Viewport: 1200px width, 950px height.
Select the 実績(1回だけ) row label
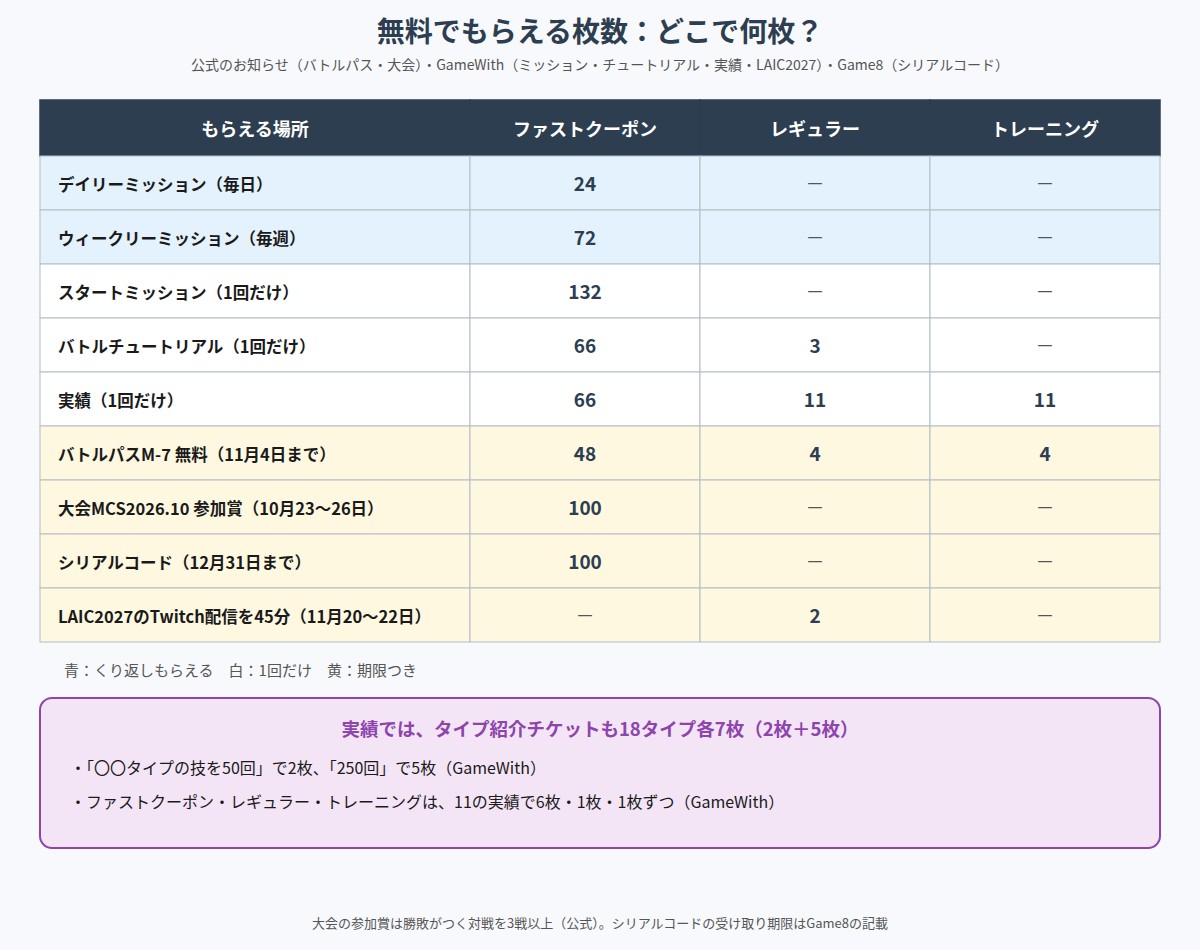tap(117, 400)
